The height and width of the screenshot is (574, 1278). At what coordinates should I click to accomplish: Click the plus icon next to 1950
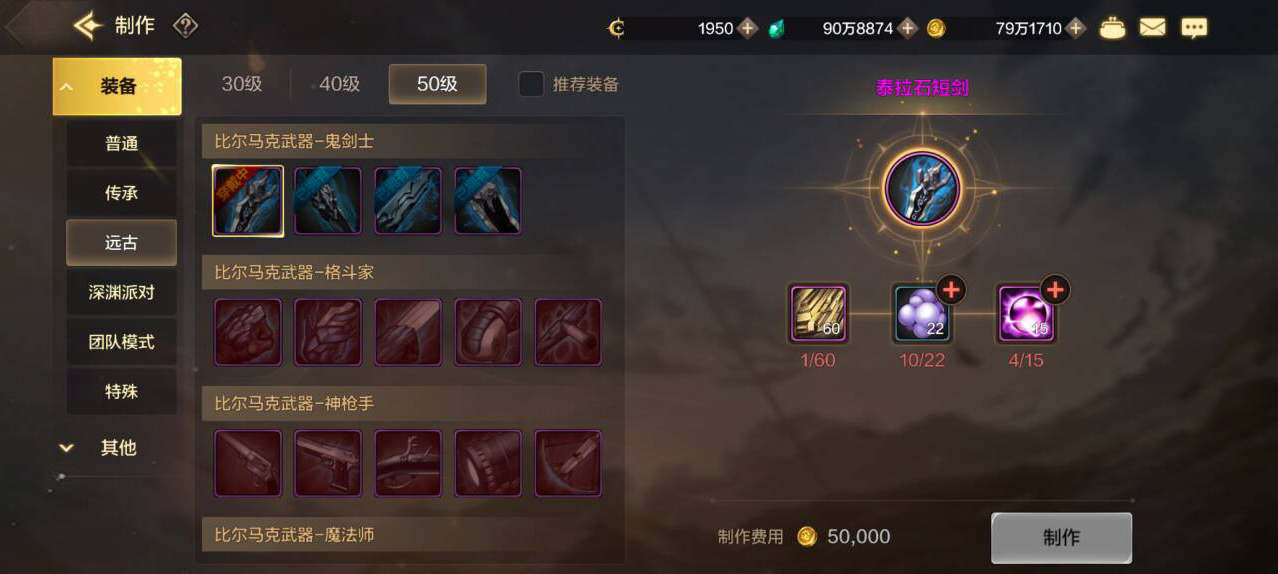click(x=747, y=29)
